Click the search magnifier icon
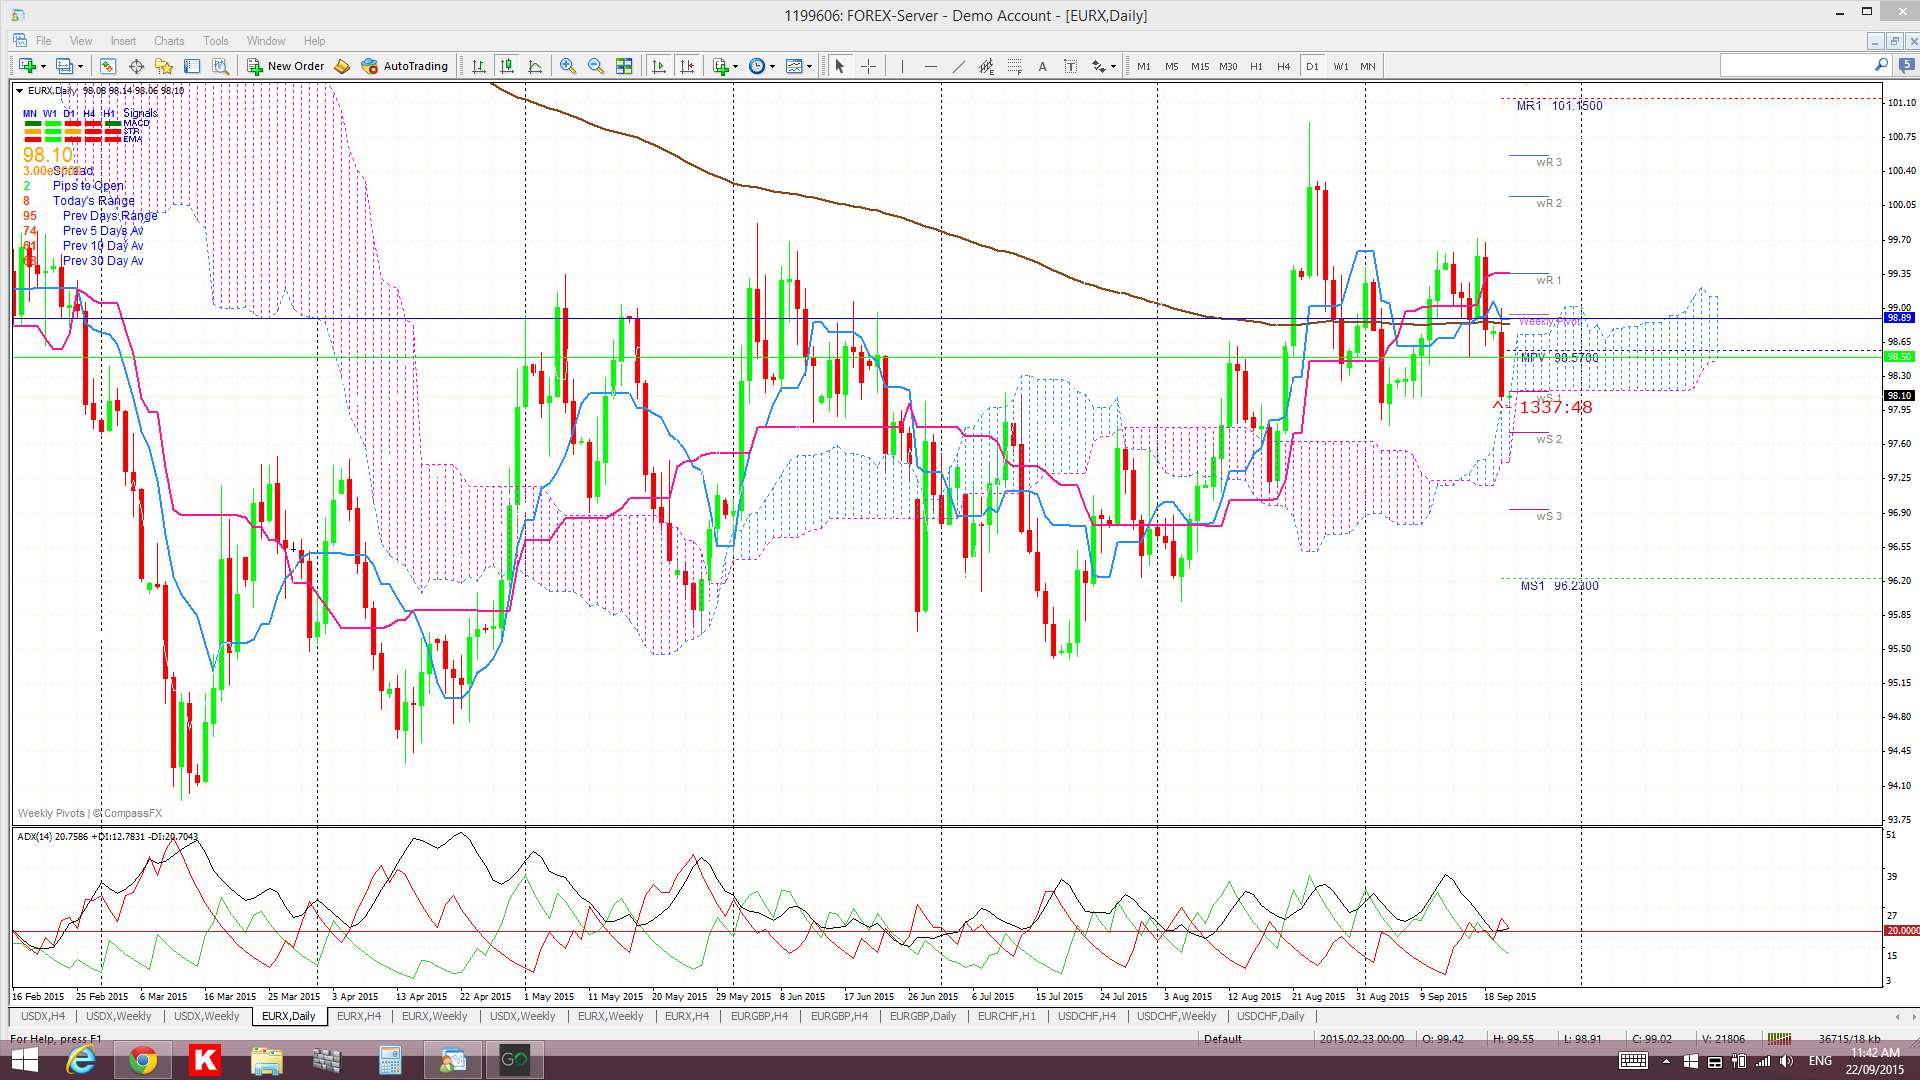Image resolution: width=1920 pixels, height=1080 pixels. (1881, 66)
